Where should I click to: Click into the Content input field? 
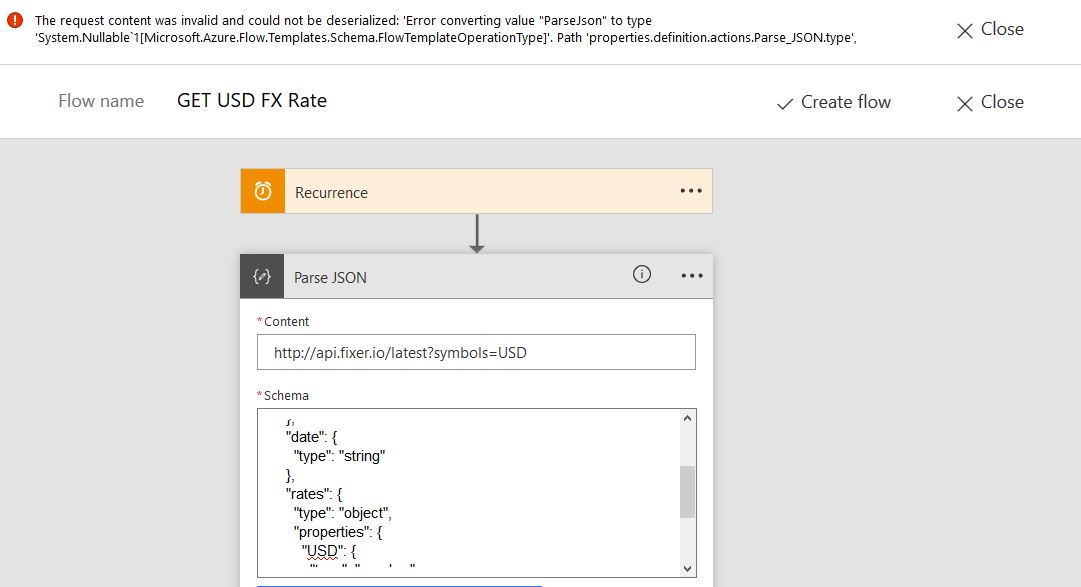(476, 353)
